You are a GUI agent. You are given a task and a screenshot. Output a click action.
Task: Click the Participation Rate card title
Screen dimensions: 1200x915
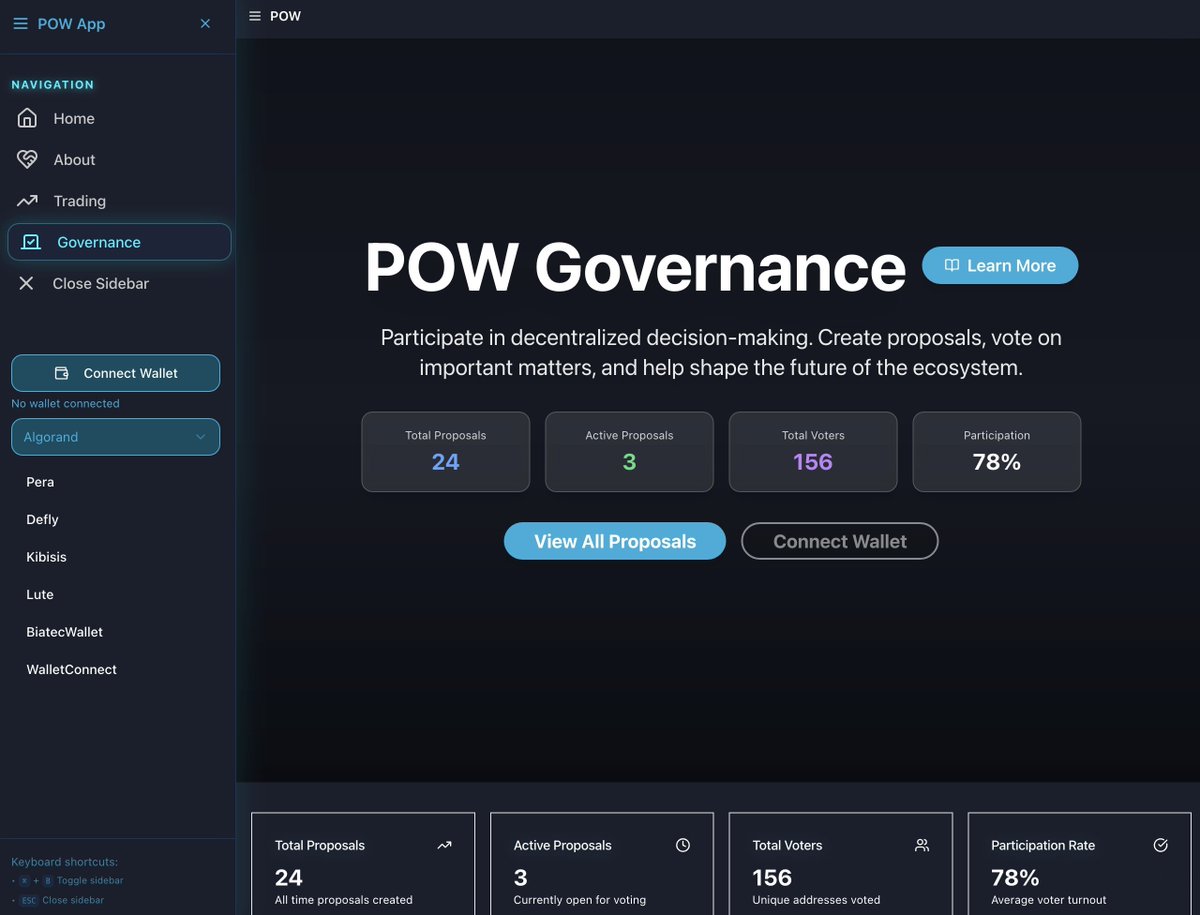click(x=1043, y=845)
